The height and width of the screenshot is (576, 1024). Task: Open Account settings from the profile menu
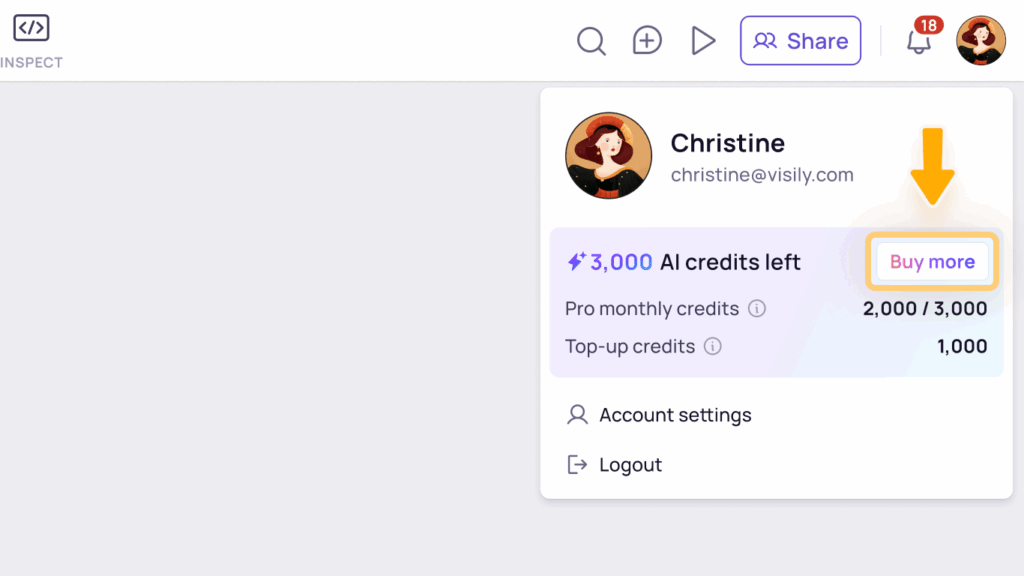[x=675, y=415]
